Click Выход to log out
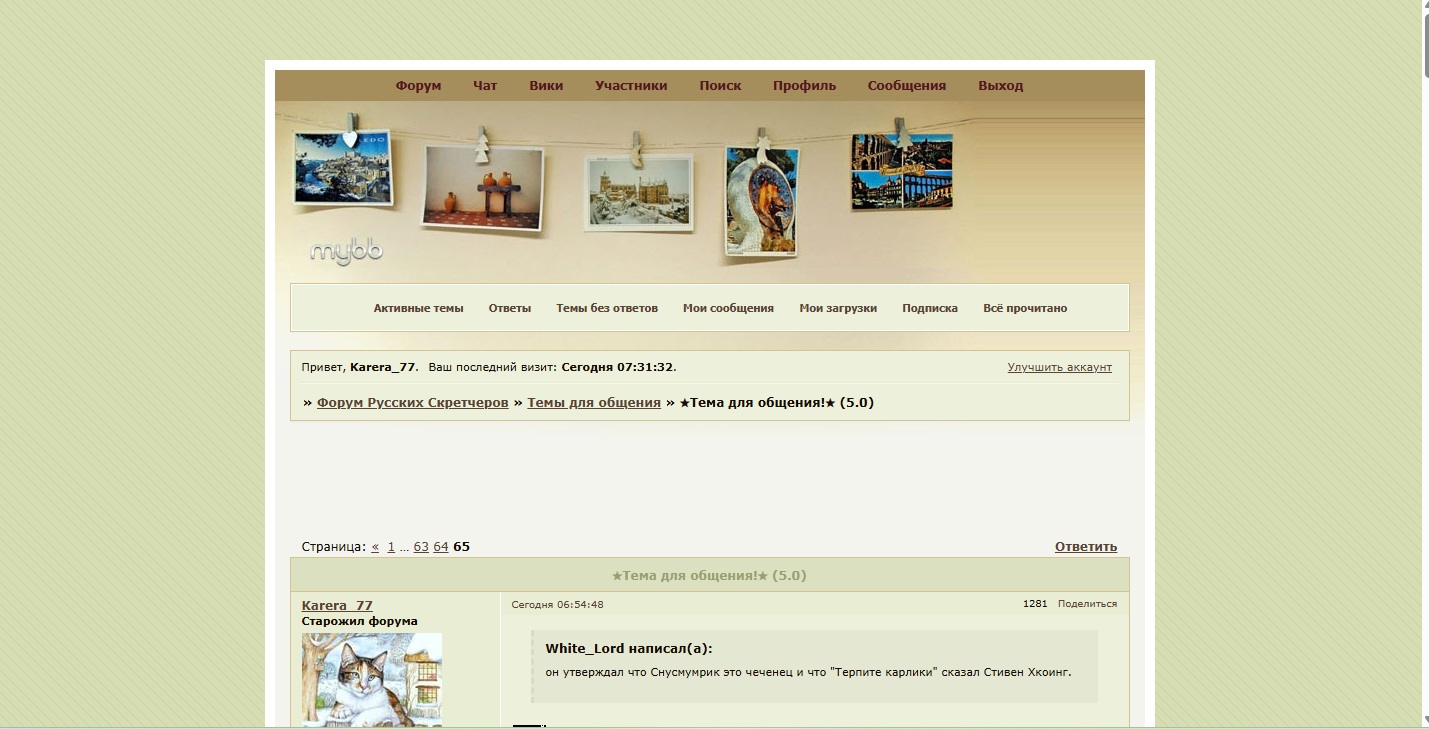Viewport: 1429px width, 729px height. 1001,86
